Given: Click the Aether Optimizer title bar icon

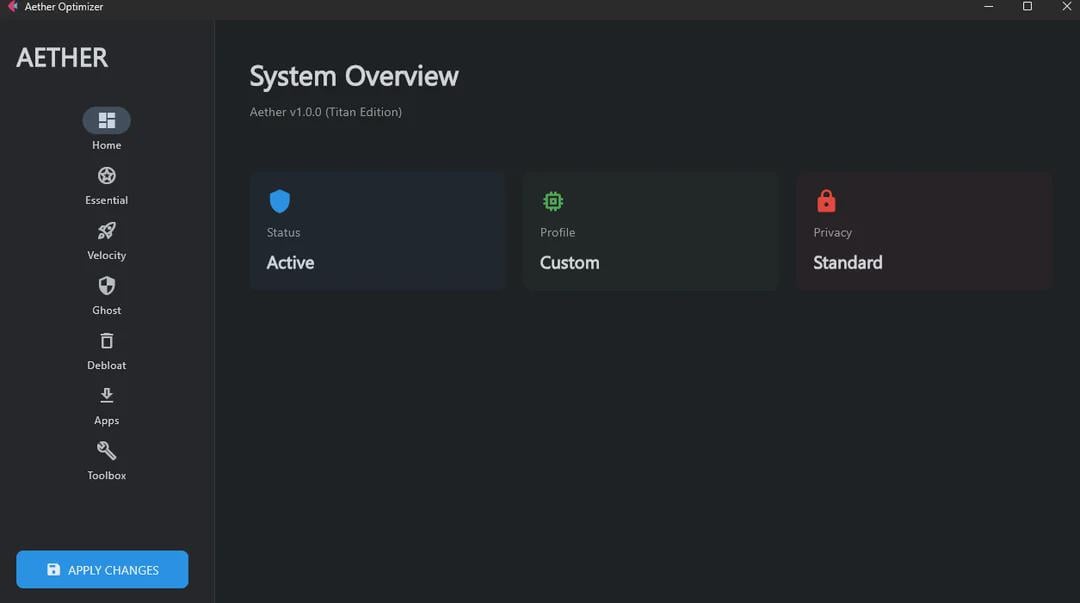Looking at the screenshot, I should coord(13,7).
